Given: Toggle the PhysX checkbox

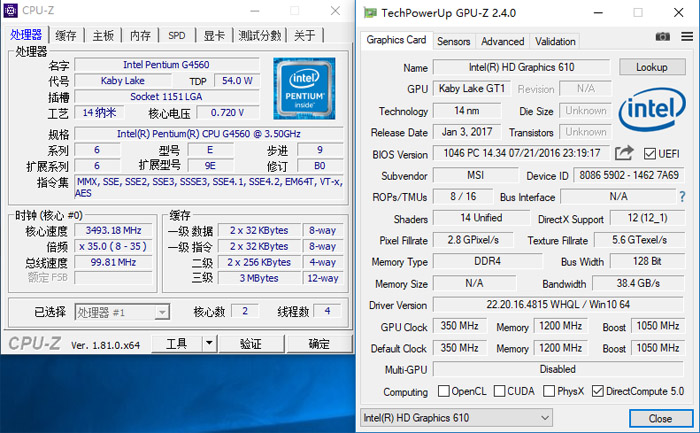Looking at the screenshot, I should coord(549,391).
